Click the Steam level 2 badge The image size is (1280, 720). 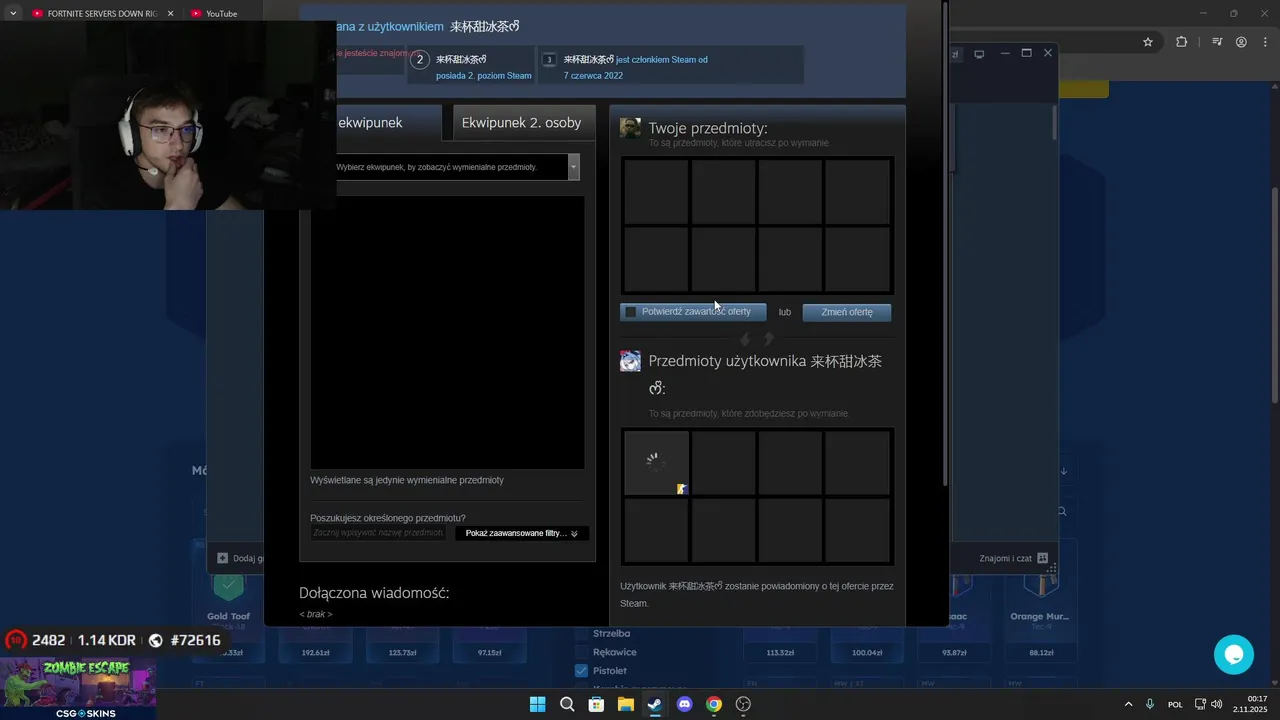point(420,60)
